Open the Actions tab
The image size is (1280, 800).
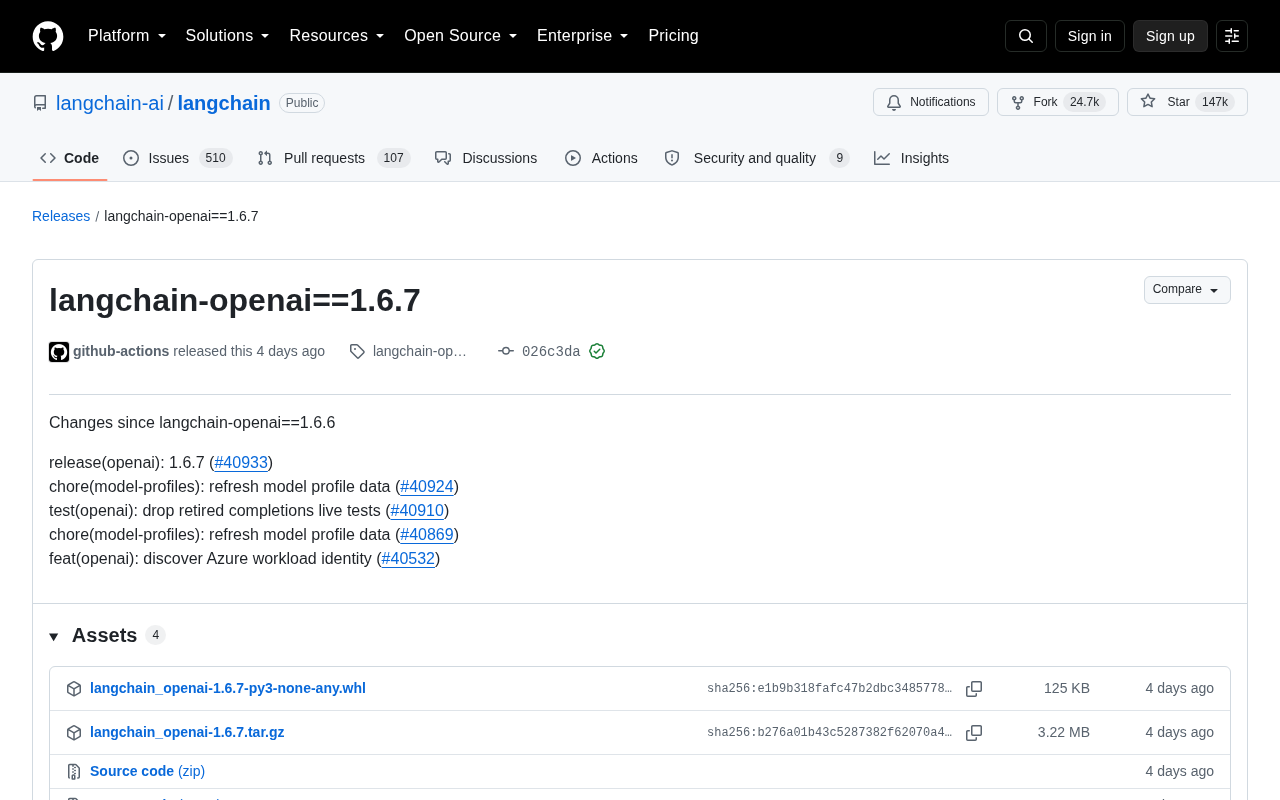(601, 158)
